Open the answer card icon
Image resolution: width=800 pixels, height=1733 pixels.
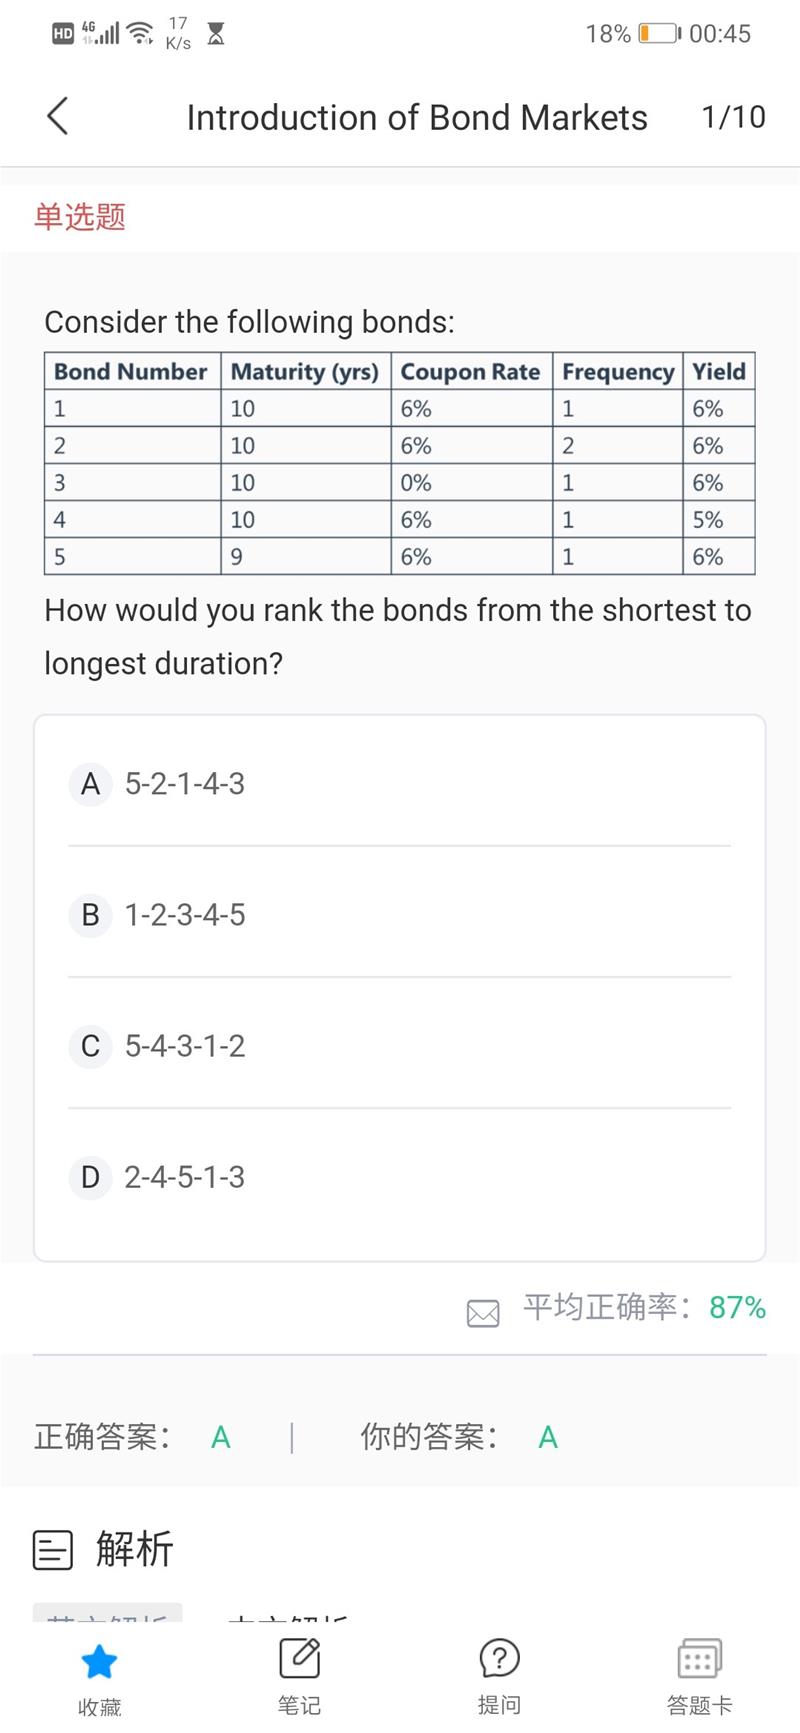(699, 1659)
